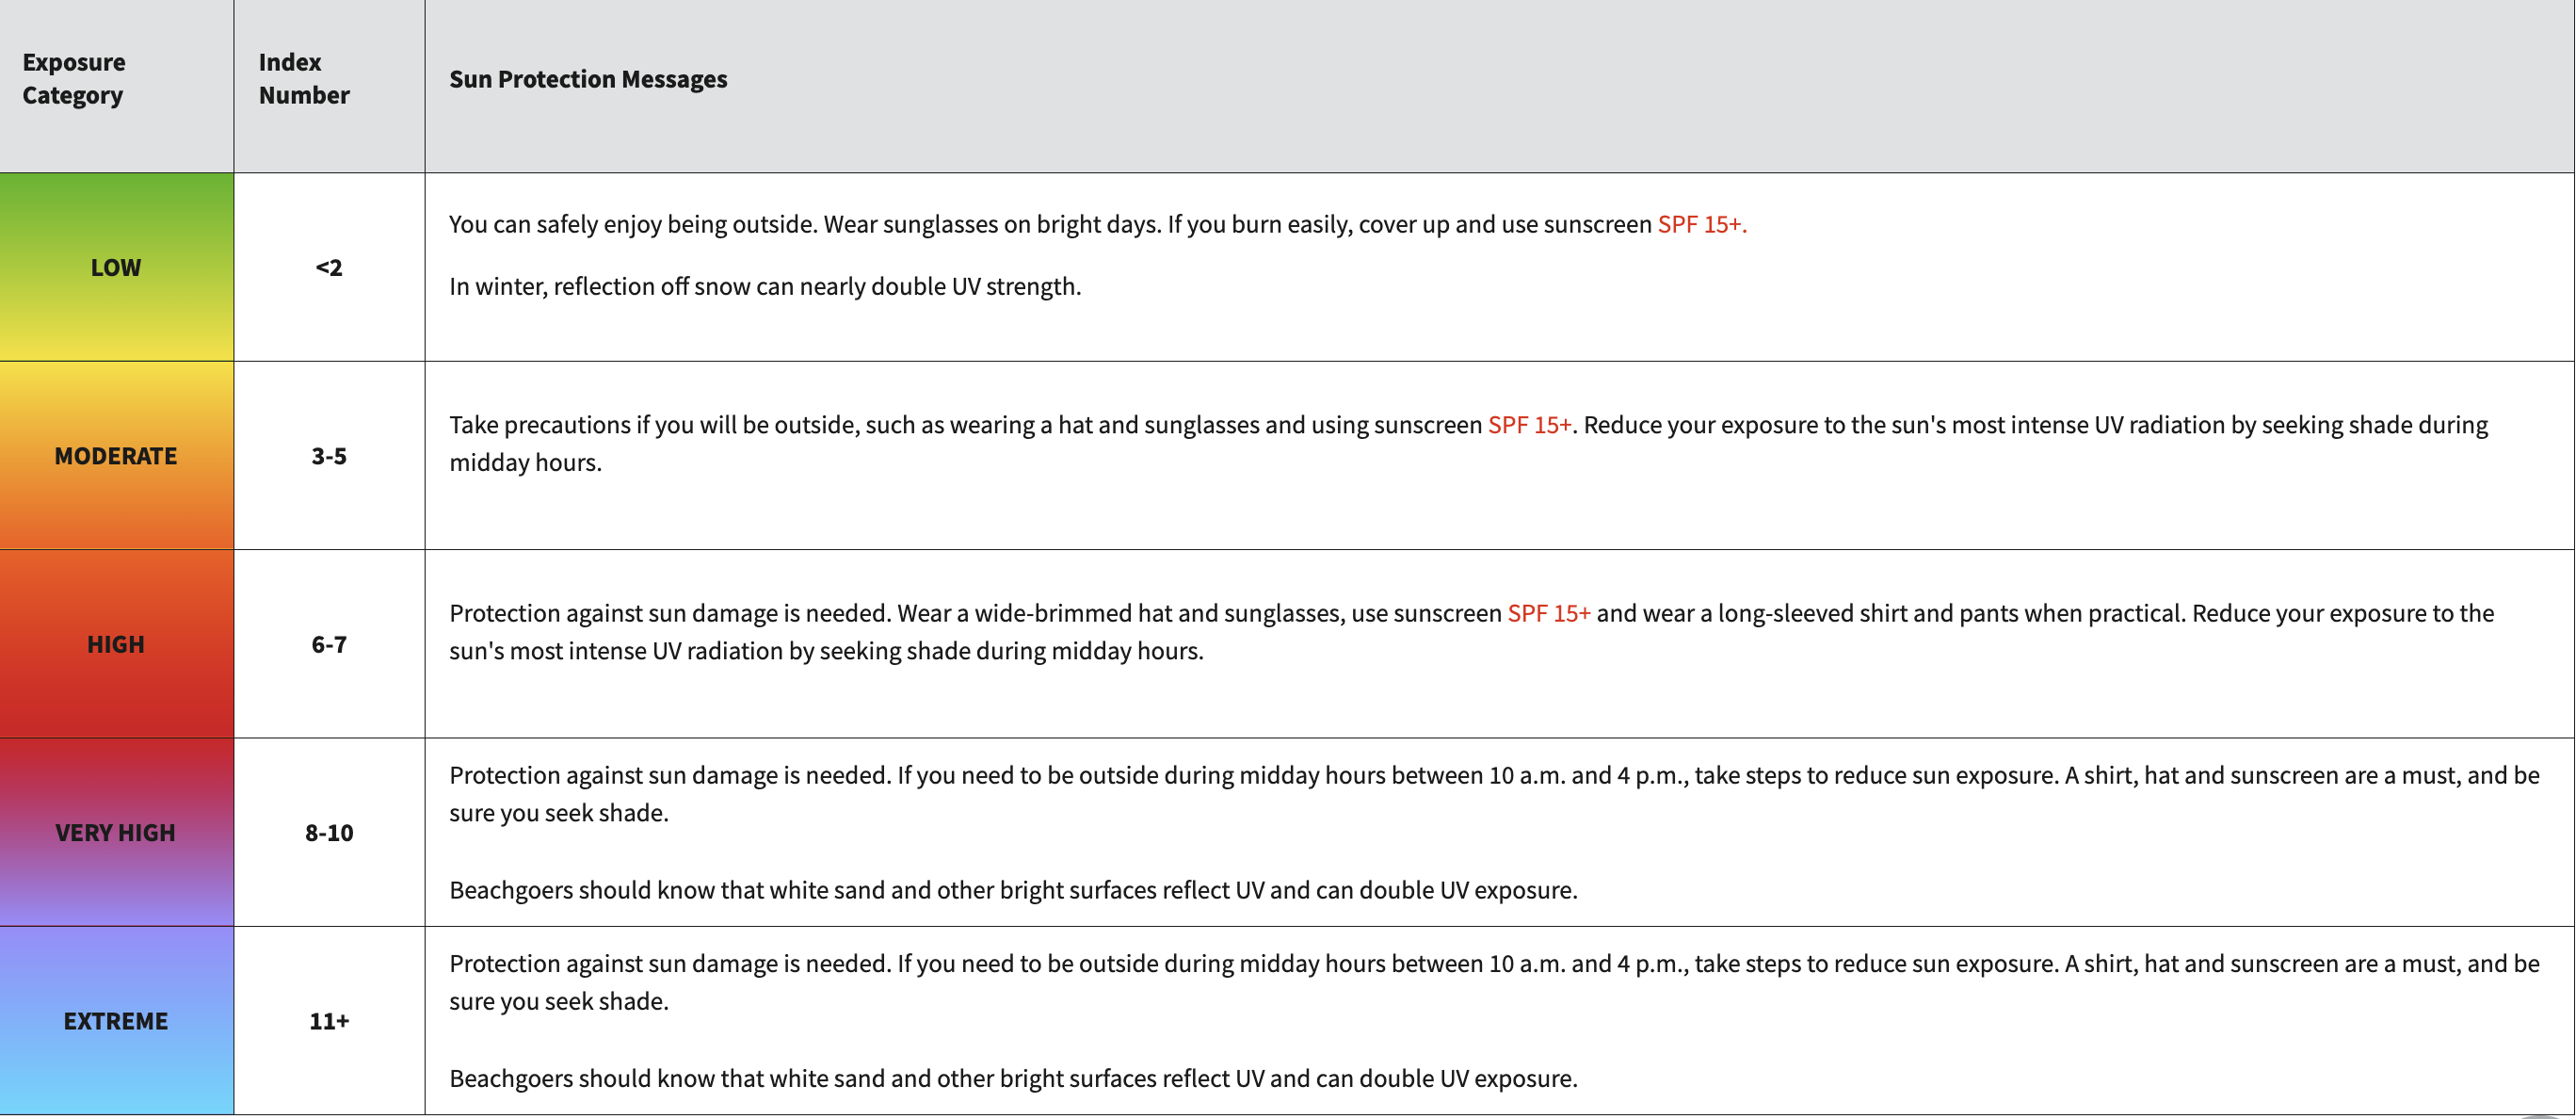Select the purple VERY HIGH category cell
Screen dimensions: 2576x1119
(x=116, y=833)
